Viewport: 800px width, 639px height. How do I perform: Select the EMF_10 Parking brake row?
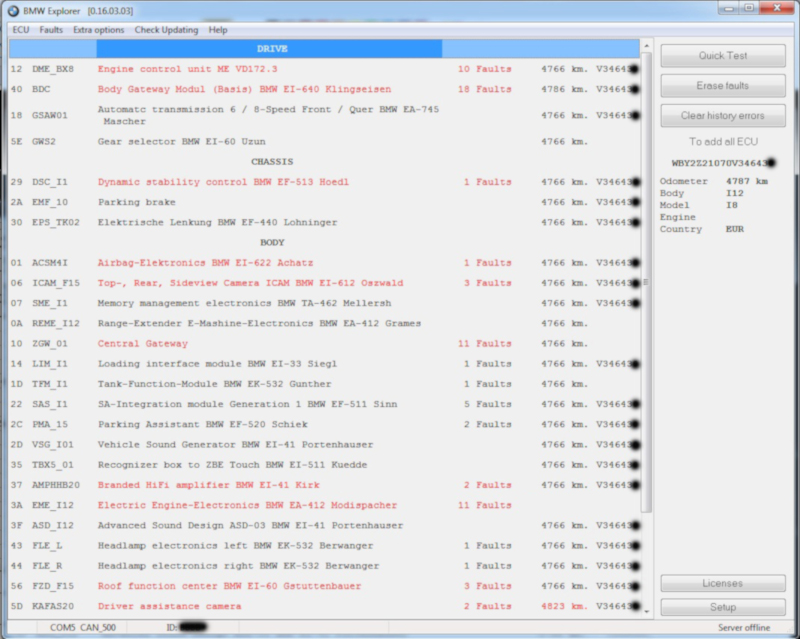(x=324, y=202)
